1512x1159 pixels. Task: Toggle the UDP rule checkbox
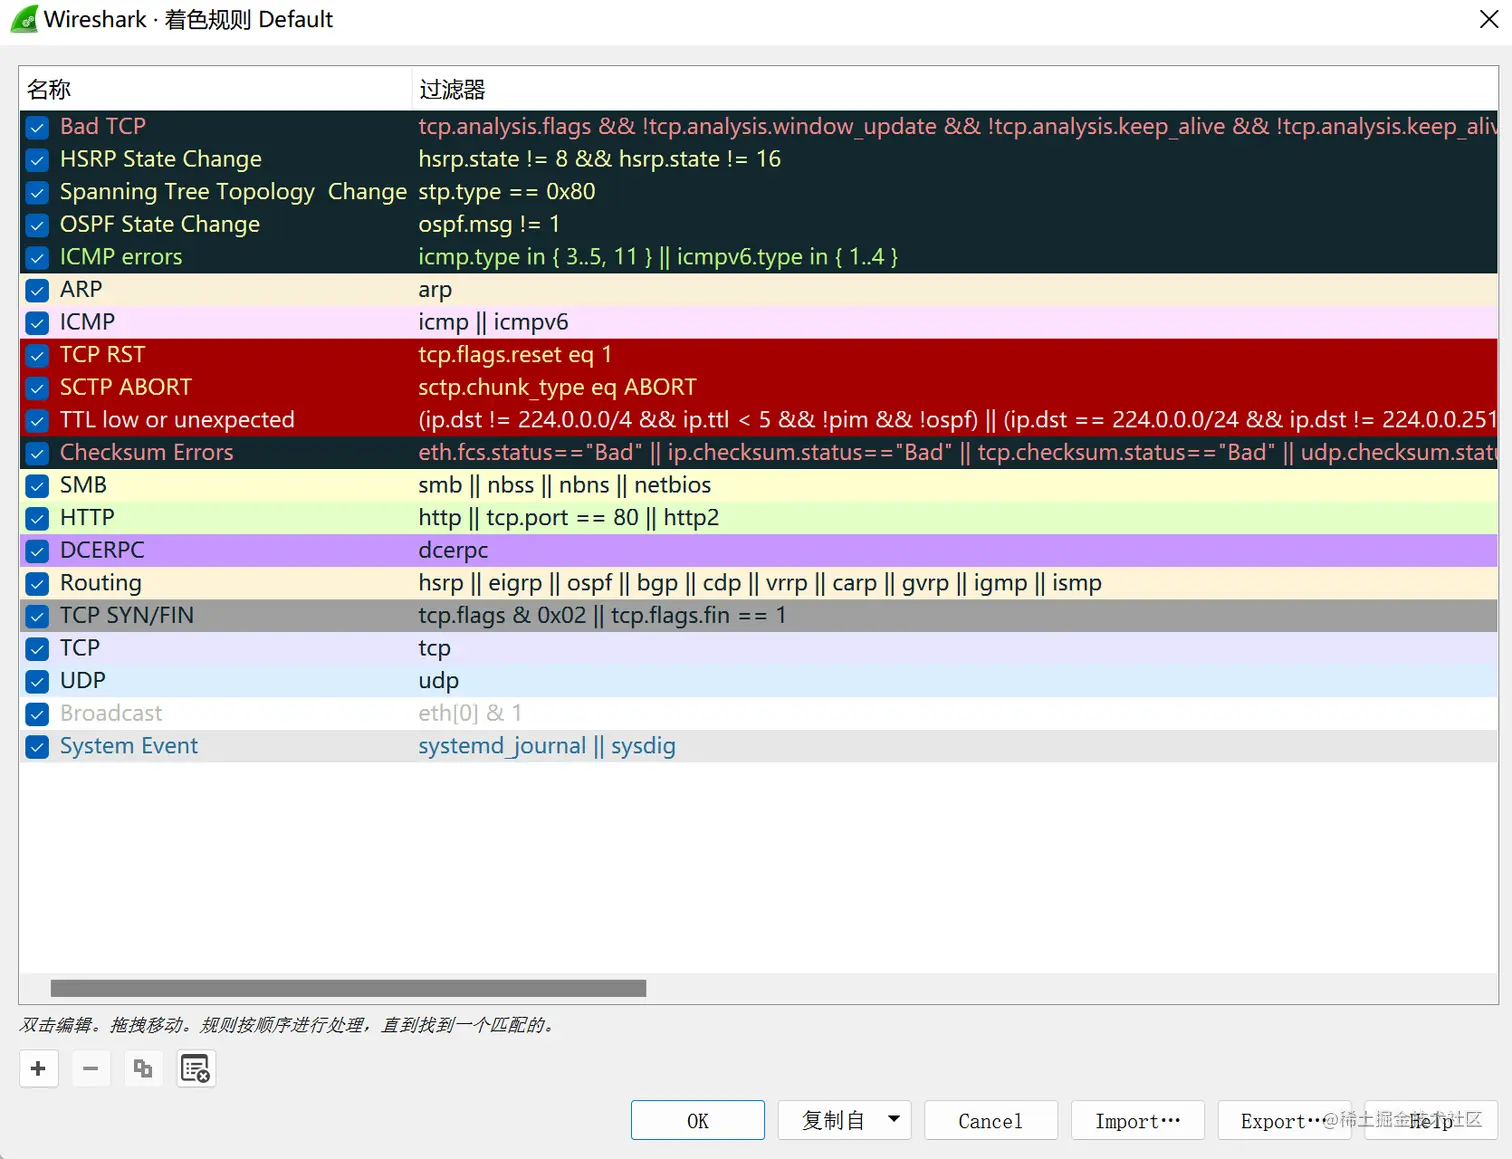37,681
